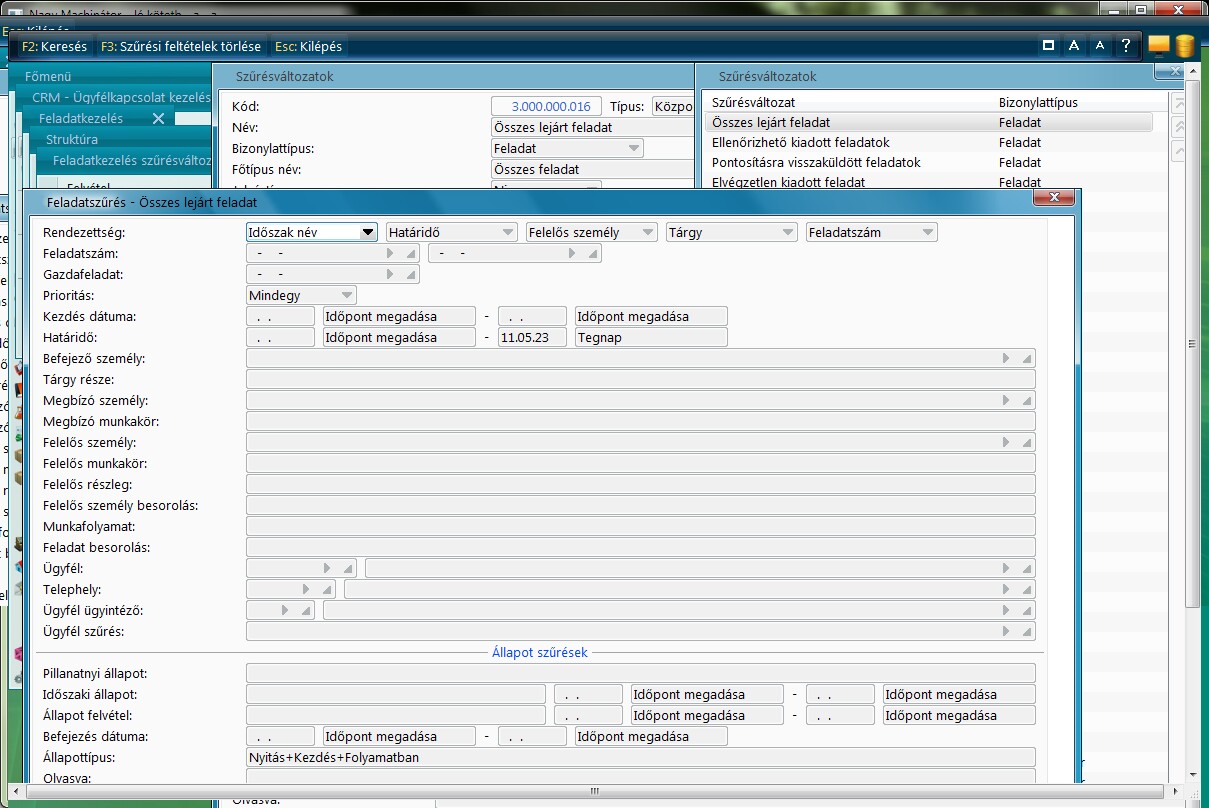Click the Tárgy része input field
The height and width of the screenshot is (808, 1209).
coord(640,379)
